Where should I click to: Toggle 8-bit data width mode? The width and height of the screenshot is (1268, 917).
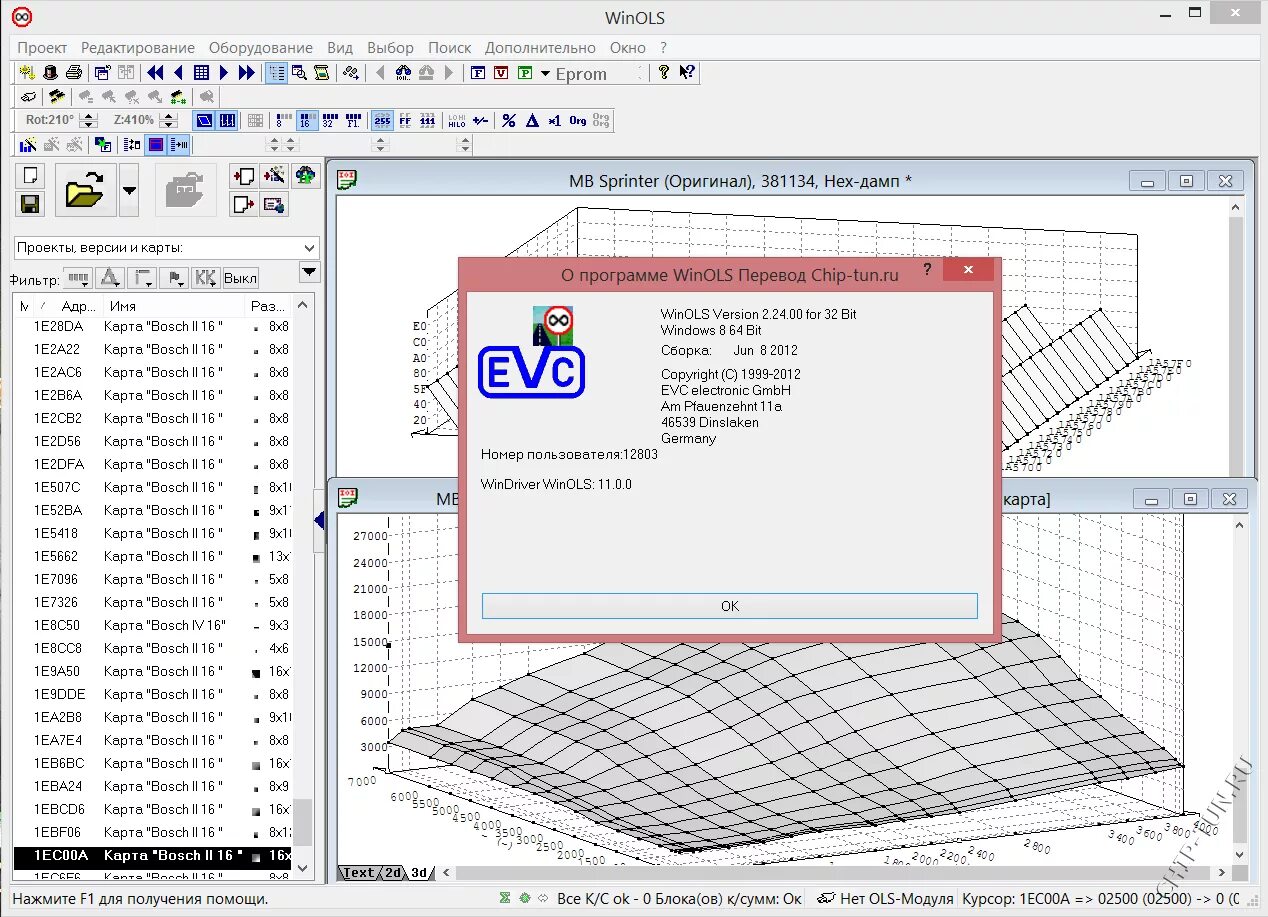[x=284, y=120]
